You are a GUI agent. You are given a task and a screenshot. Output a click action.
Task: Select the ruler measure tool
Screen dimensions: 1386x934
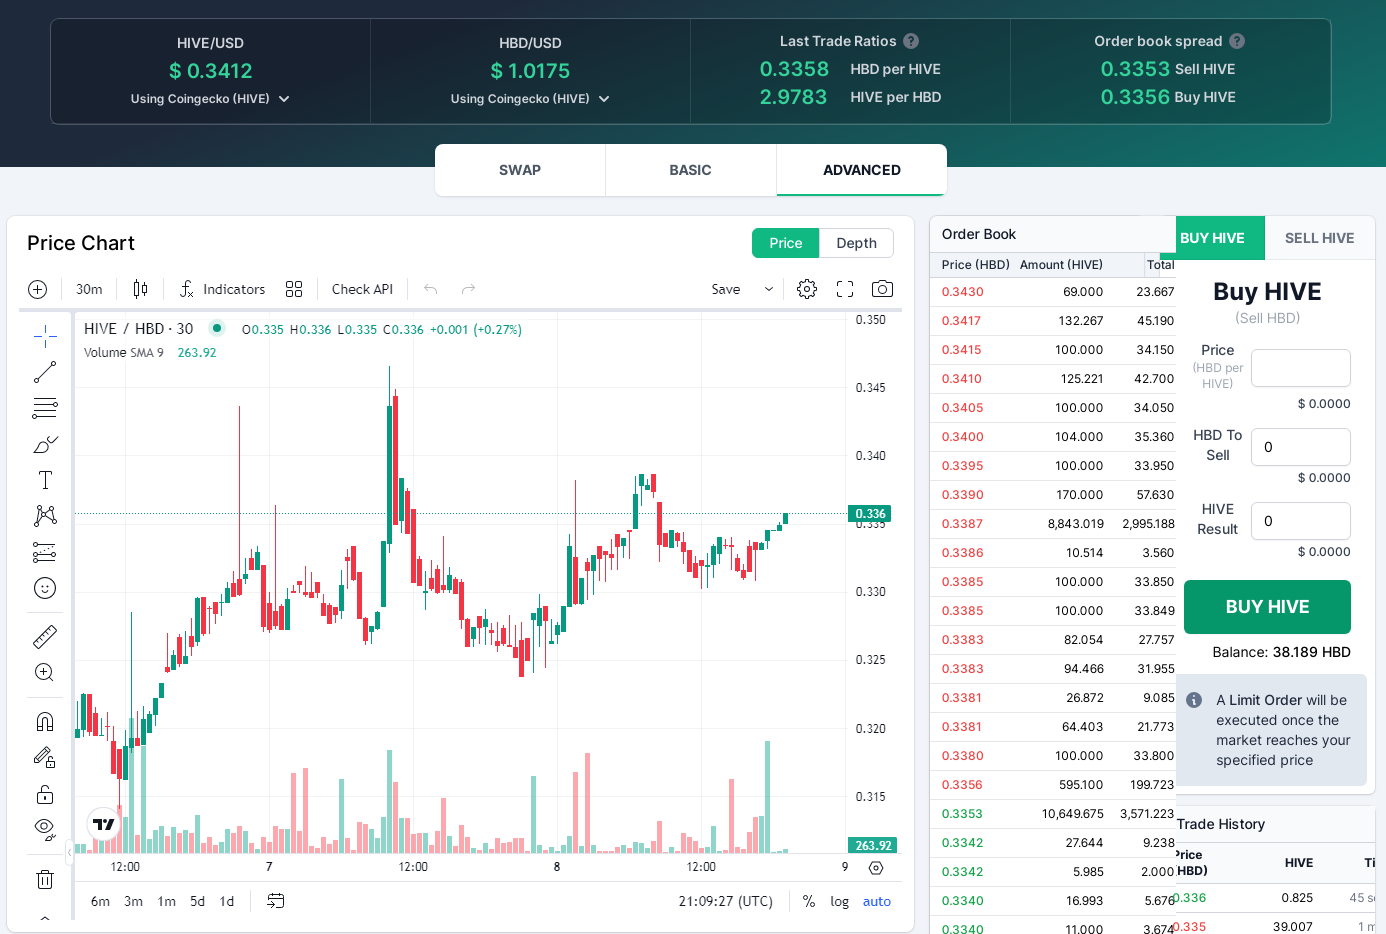[x=45, y=636]
